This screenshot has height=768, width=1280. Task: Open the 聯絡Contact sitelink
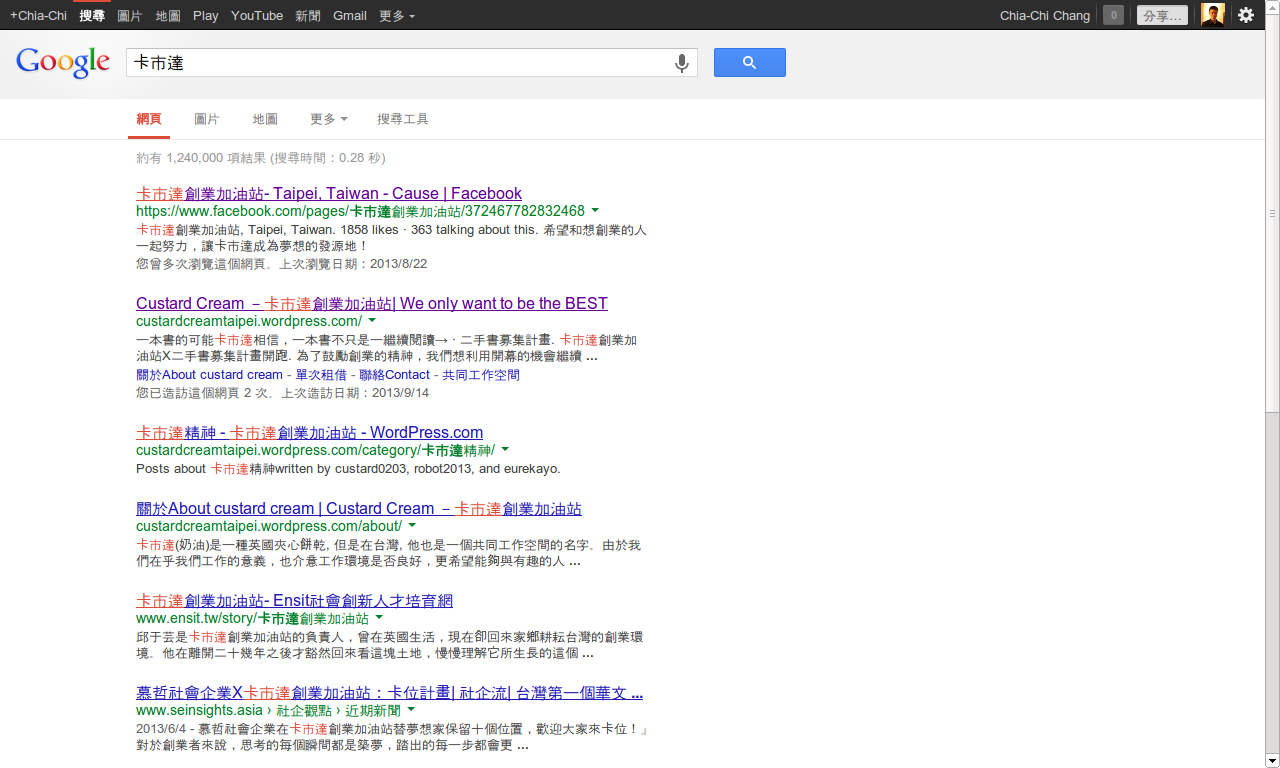pyautogui.click(x=394, y=375)
